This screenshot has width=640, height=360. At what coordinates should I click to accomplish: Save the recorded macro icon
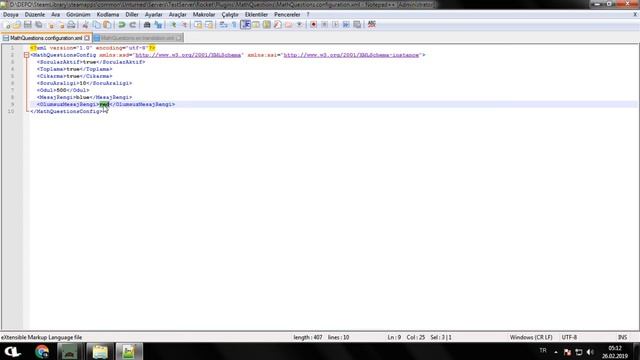tap(357, 25)
